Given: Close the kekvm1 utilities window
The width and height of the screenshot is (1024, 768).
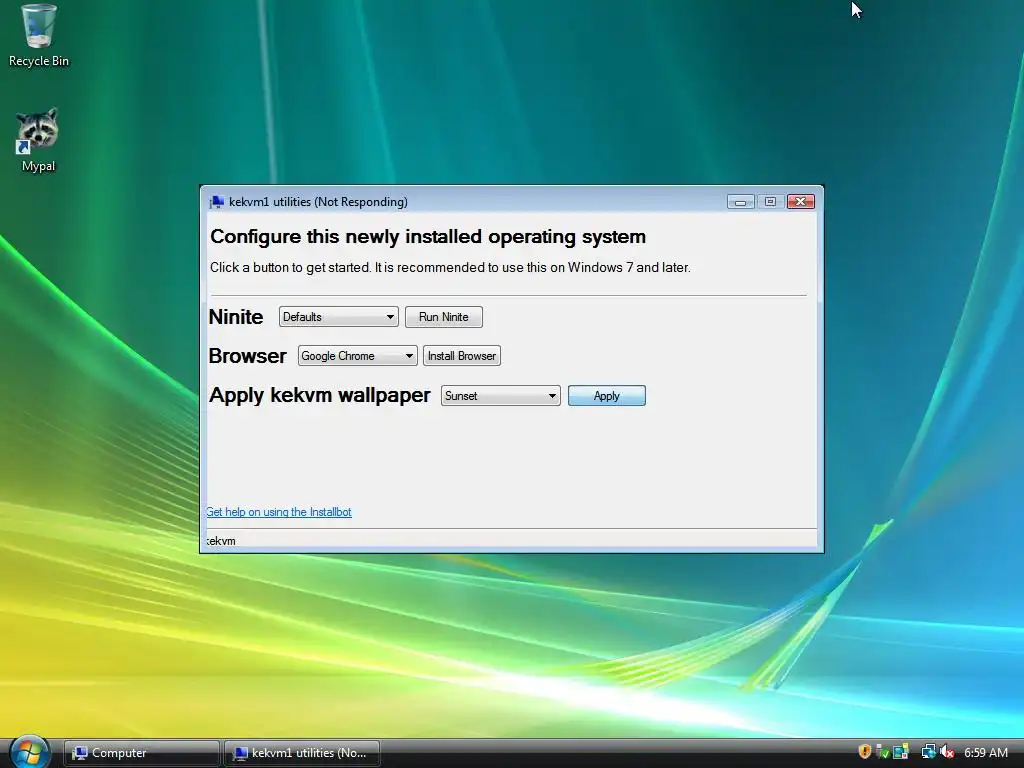Looking at the screenshot, I should (801, 202).
